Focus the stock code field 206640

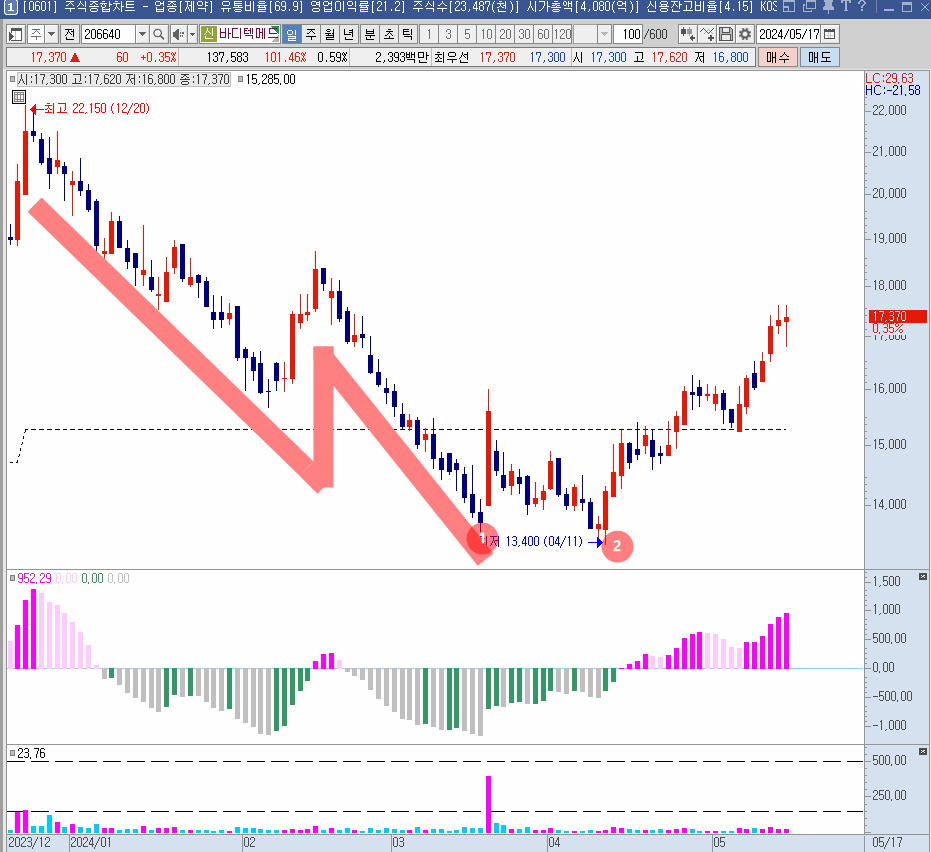point(109,34)
